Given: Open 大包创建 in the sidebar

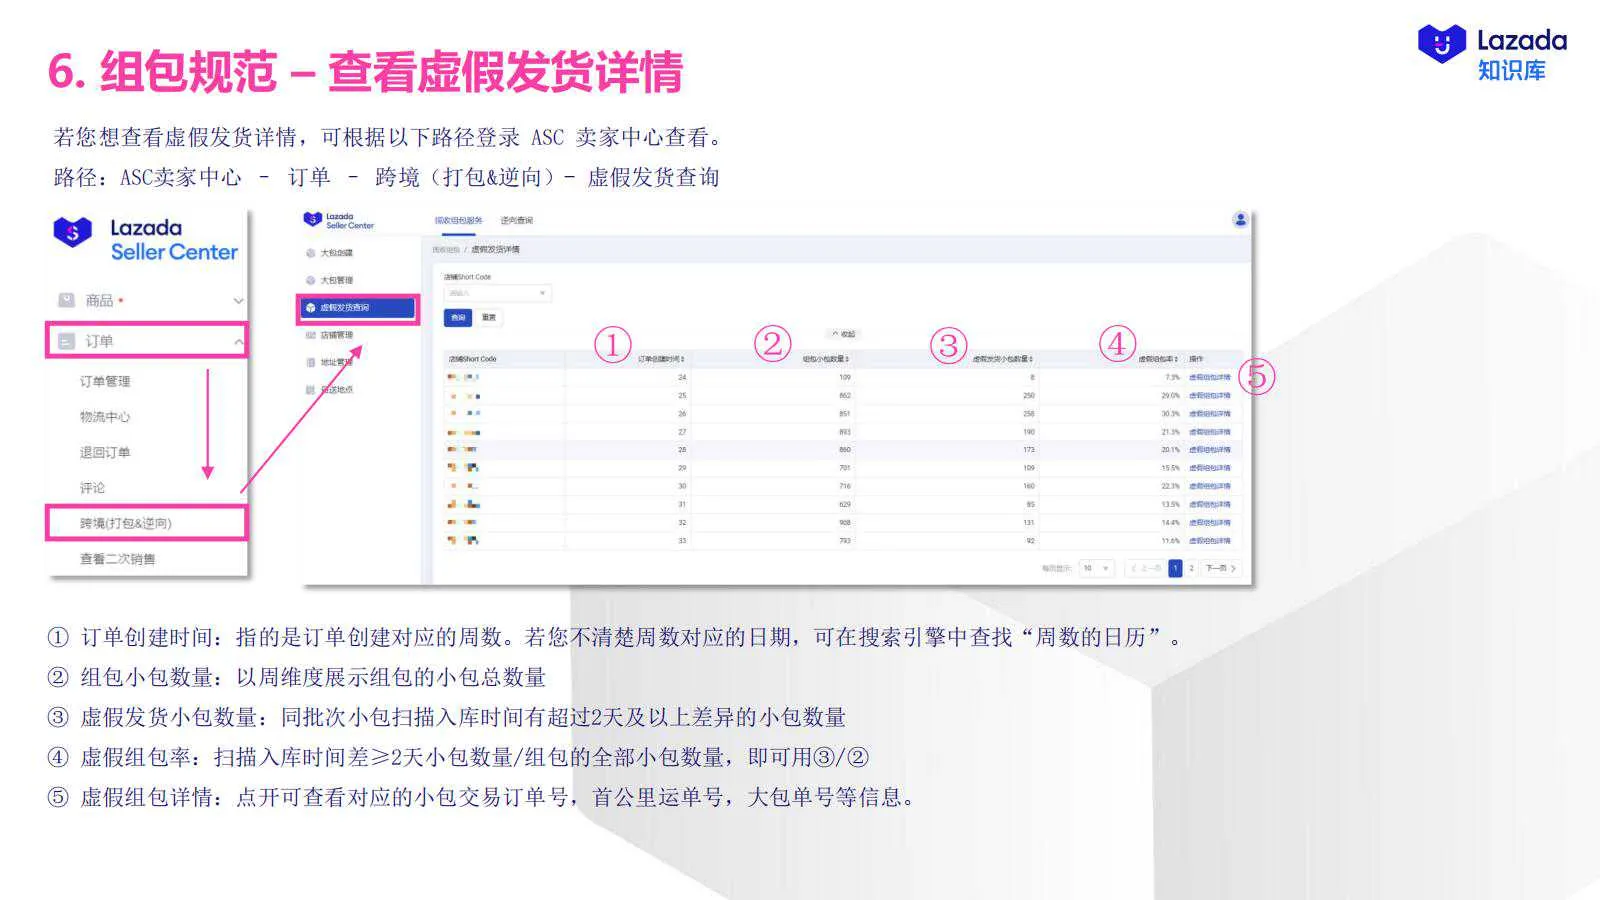Looking at the screenshot, I should pos(335,253).
